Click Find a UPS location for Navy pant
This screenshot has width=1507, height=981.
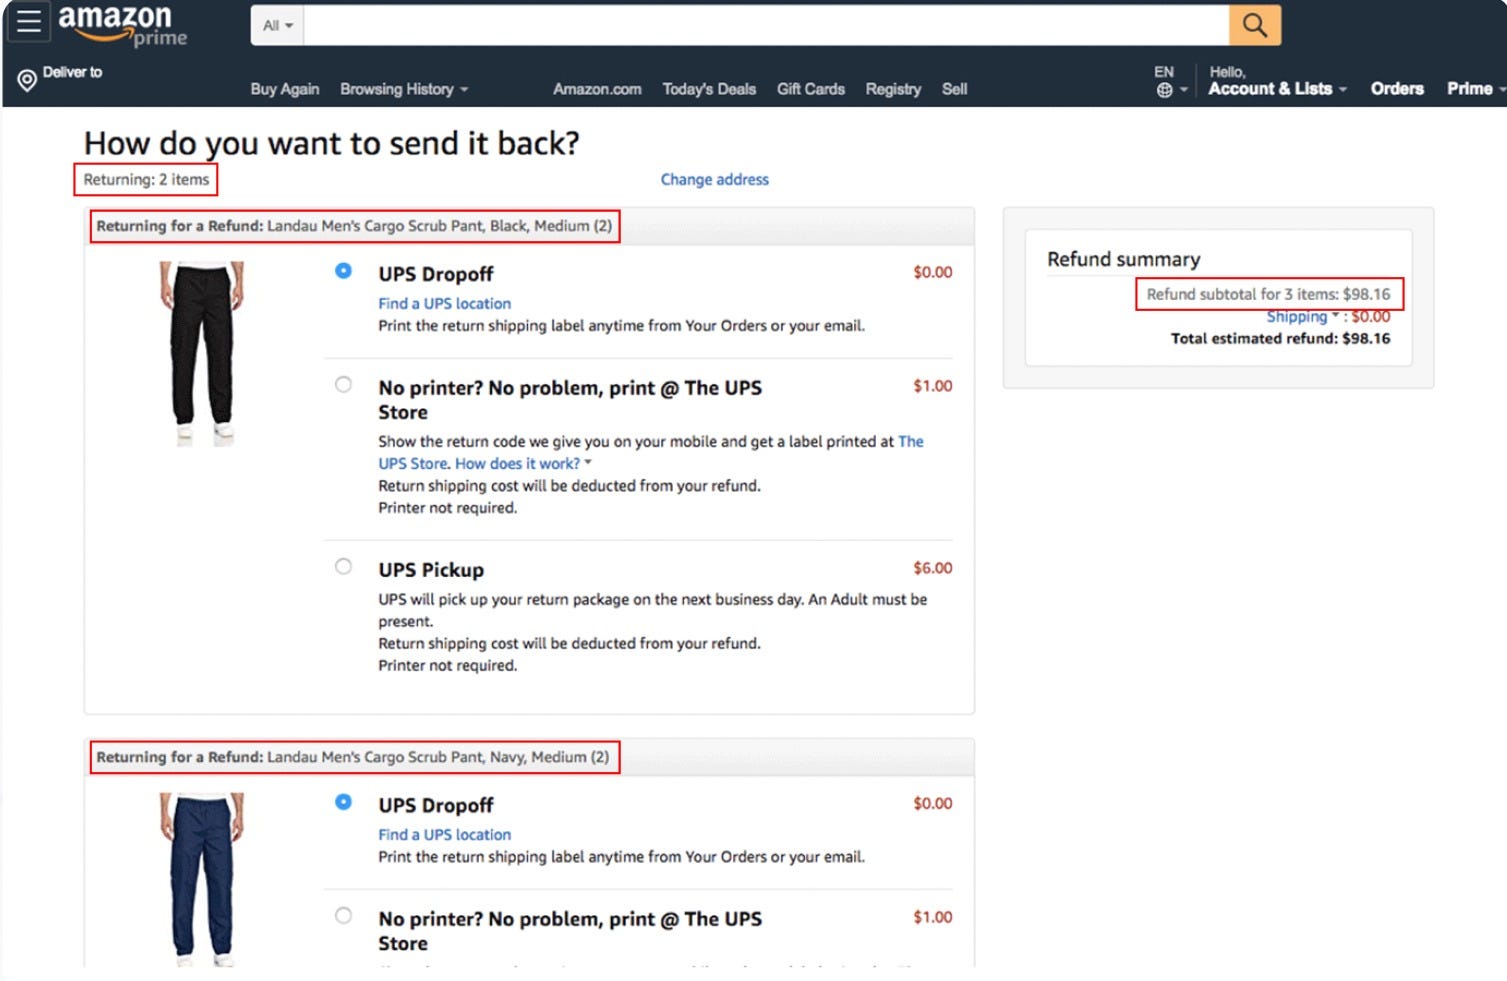coord(444,834)
